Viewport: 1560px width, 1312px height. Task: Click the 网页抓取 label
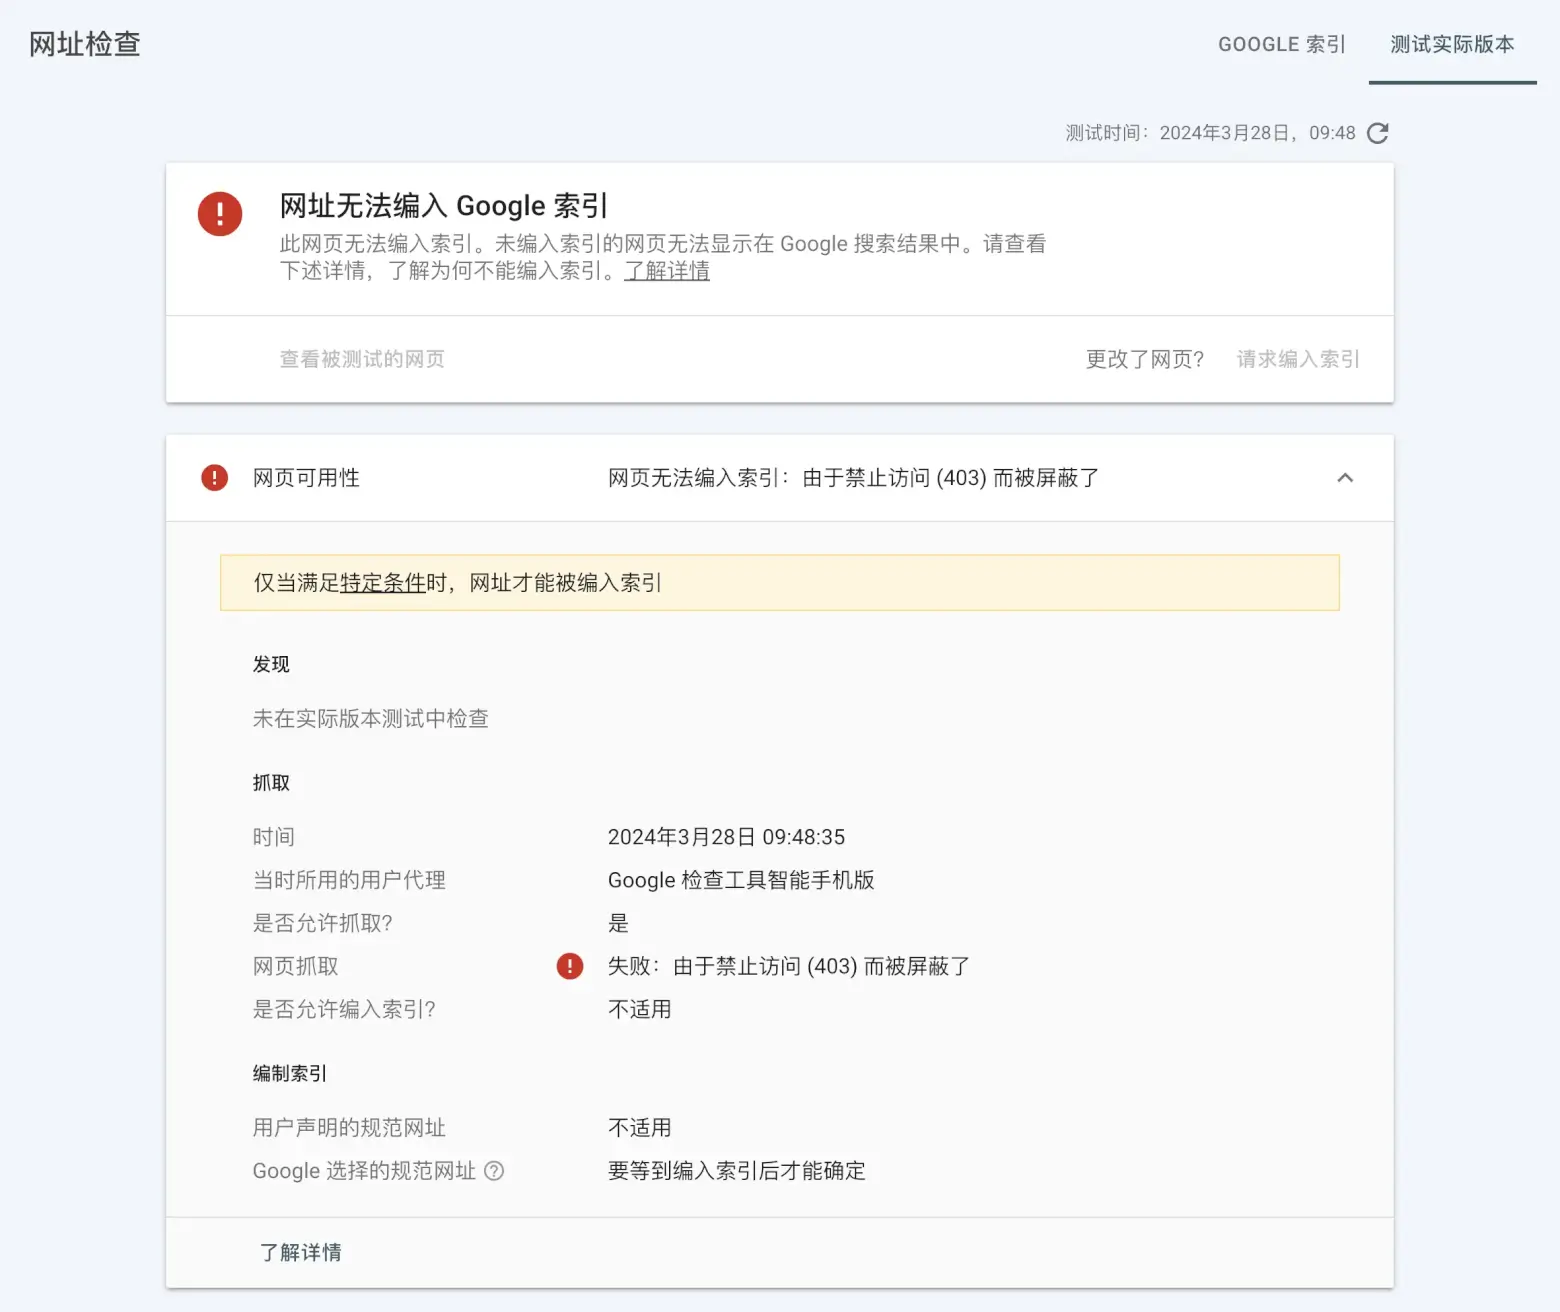point(296,966)
